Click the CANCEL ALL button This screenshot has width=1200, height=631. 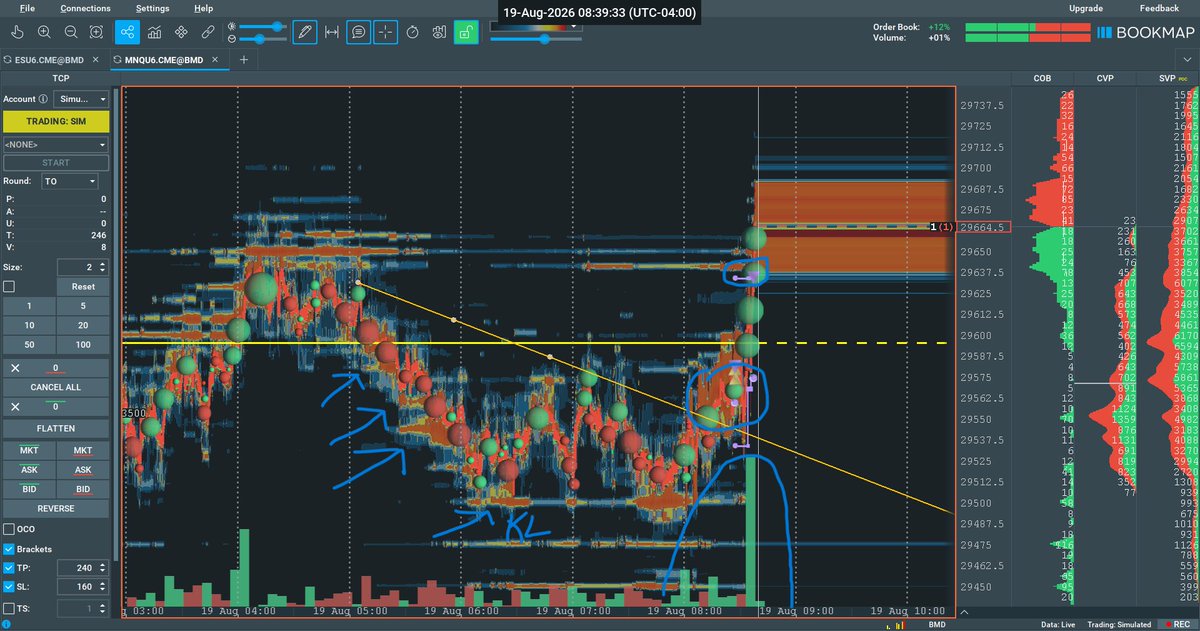(x=55, y=387)
